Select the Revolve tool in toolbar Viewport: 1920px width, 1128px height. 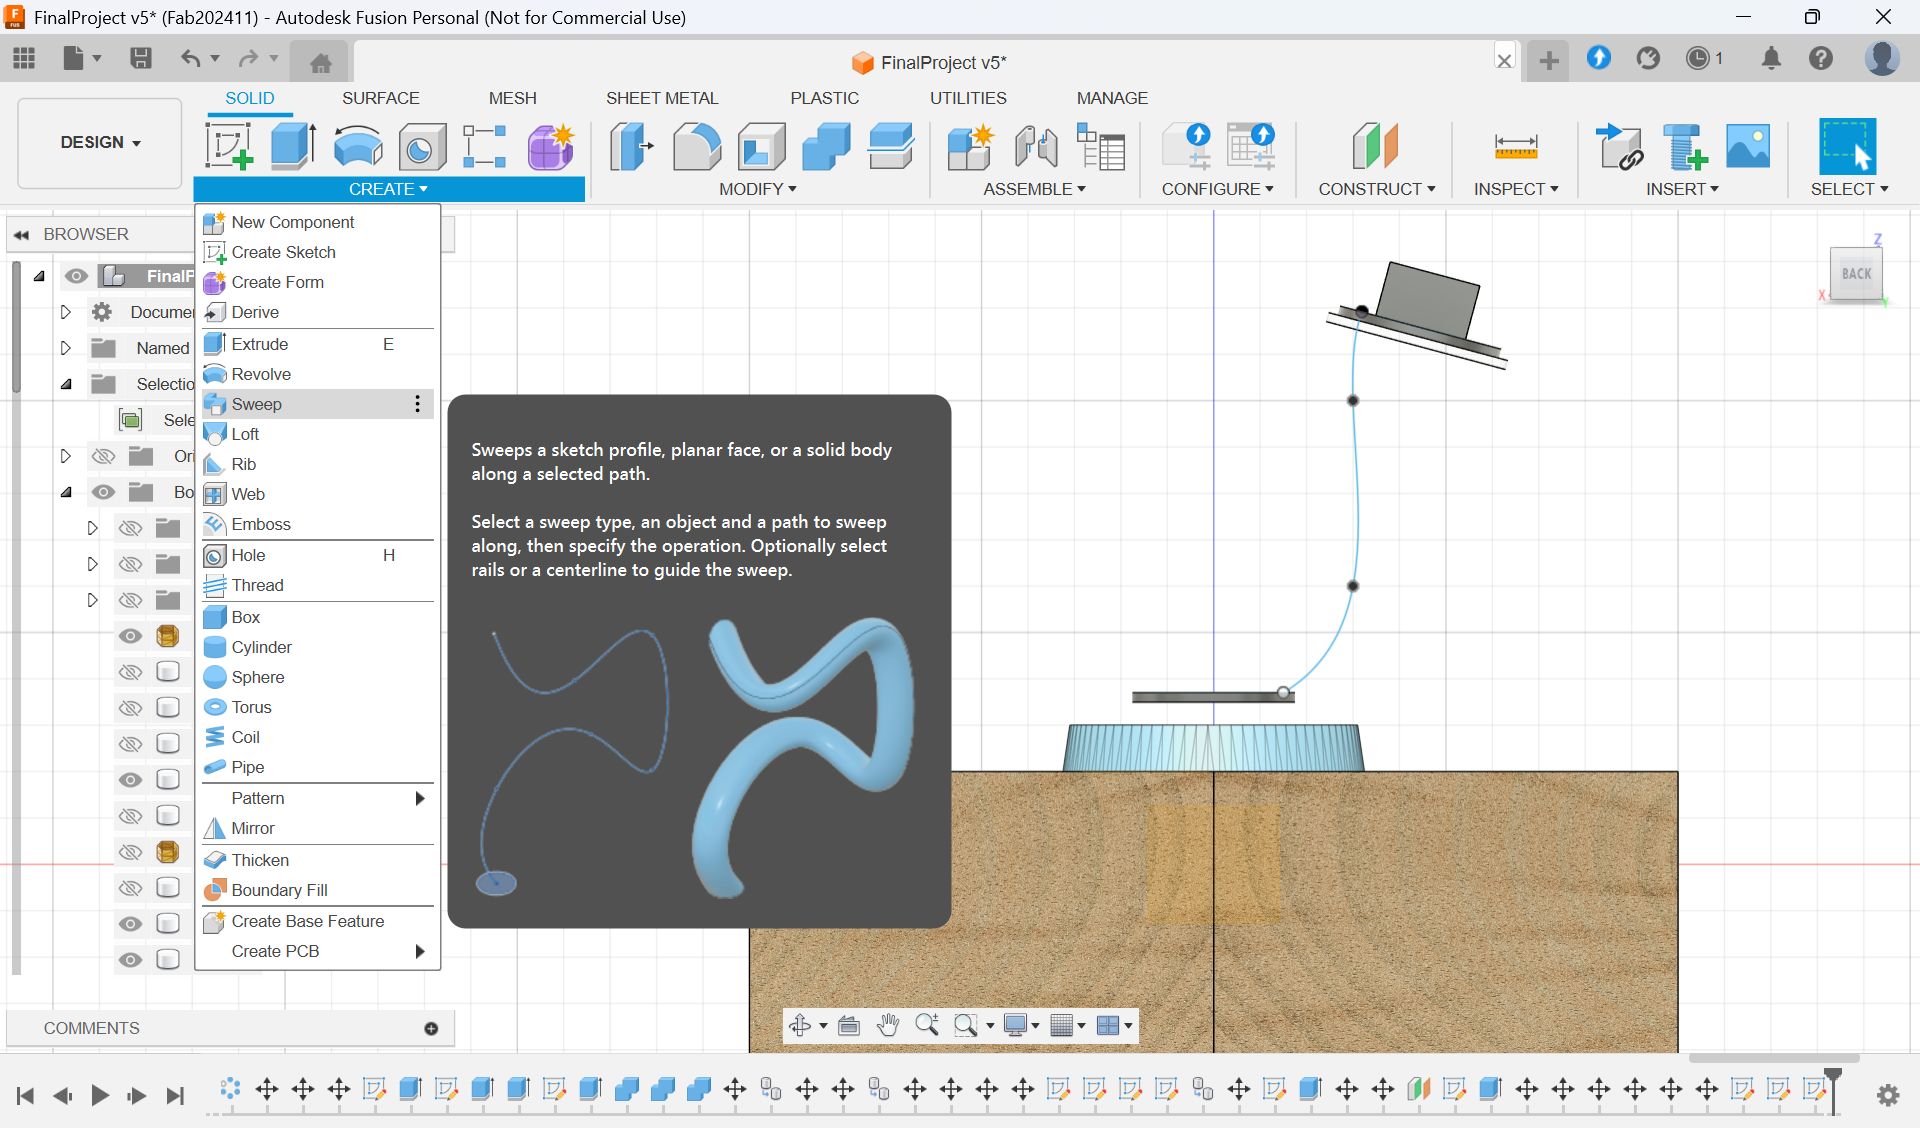358,146
